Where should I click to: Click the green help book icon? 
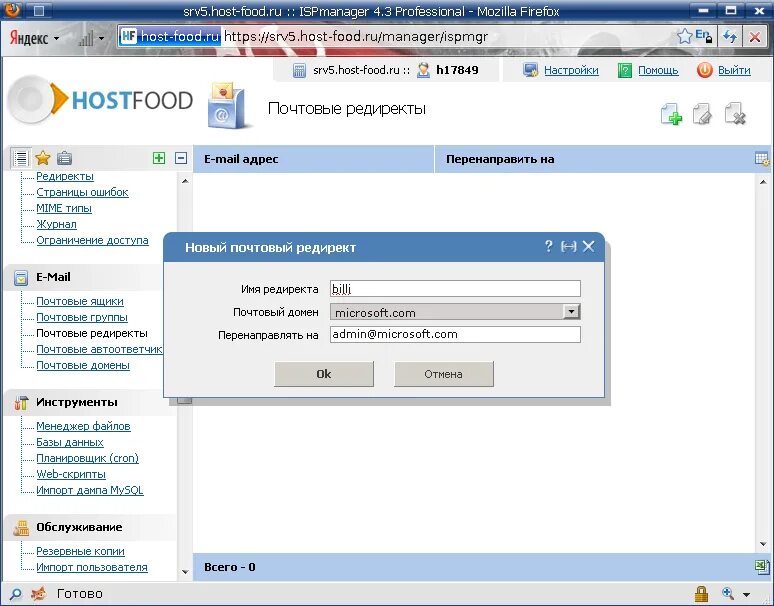625,70
